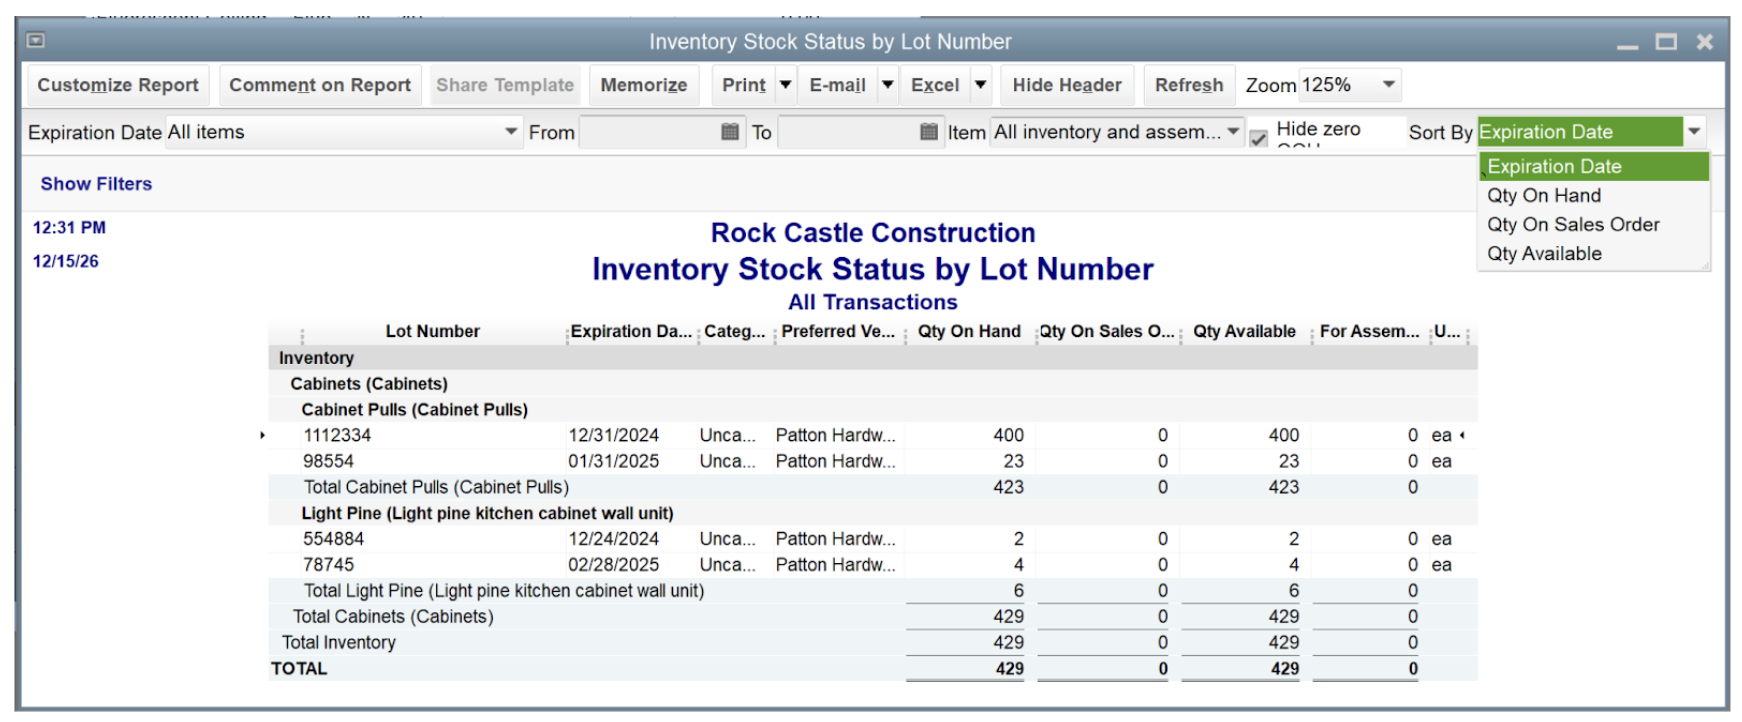The width and height of the screenshot is (1742, 722).
Task: Expand the Print button dropdown arrow
Action: tap(786, 85)
